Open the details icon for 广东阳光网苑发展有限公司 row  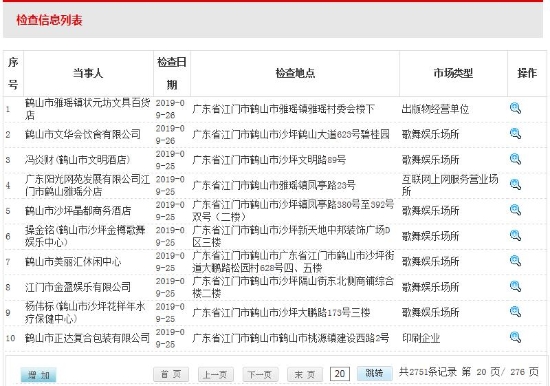tap(515, 184)
